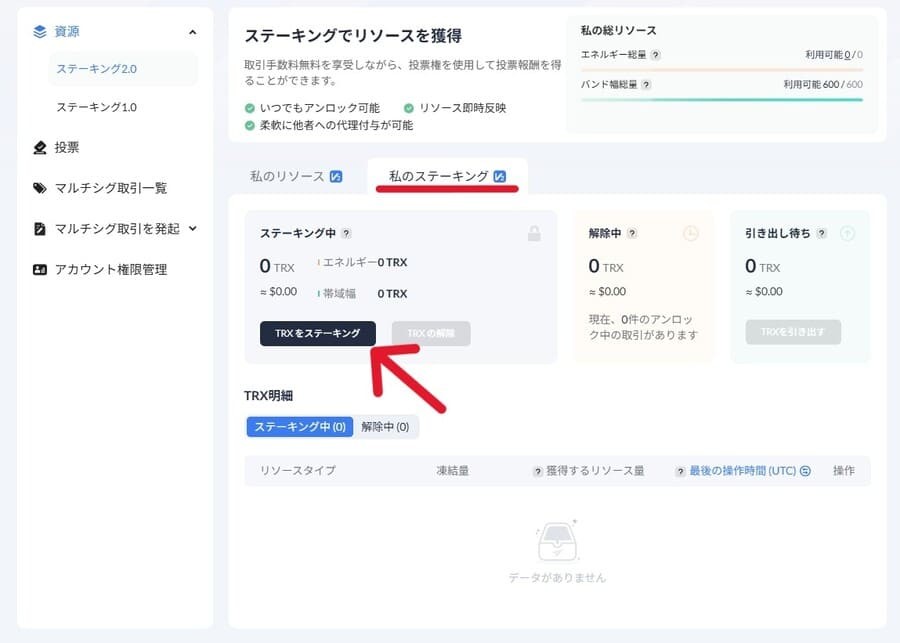This screenshot has height=643, width=900.
Task: Click green check beside リソース即時反映
Action: [409, 108]
